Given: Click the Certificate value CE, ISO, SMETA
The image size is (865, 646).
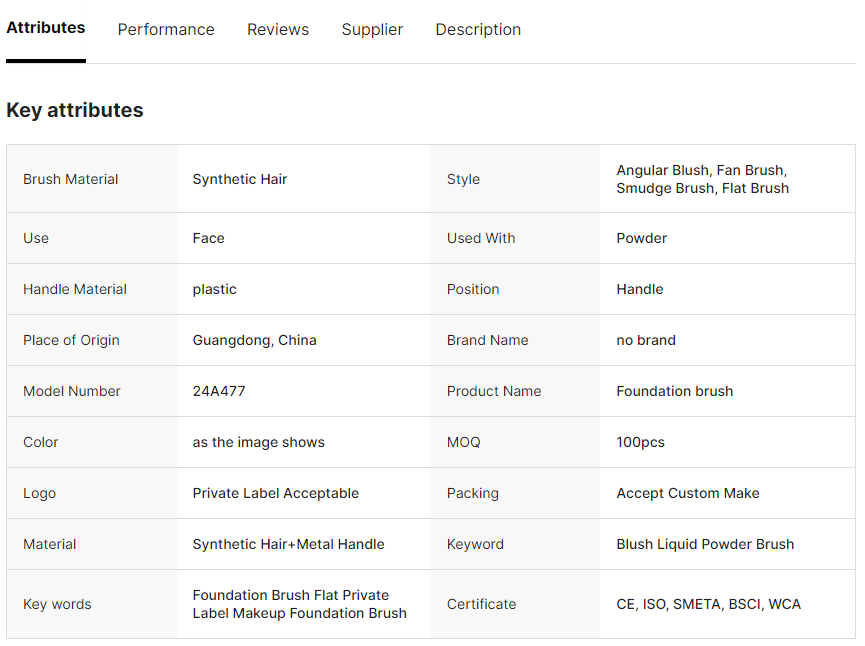Looking at the screenshot, I should click(709, 604).
